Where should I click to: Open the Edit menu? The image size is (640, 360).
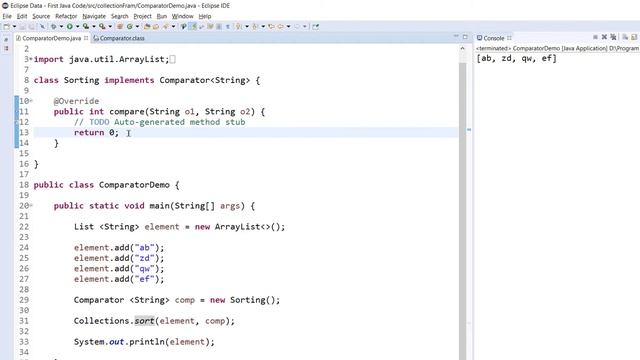pos(22,16)
